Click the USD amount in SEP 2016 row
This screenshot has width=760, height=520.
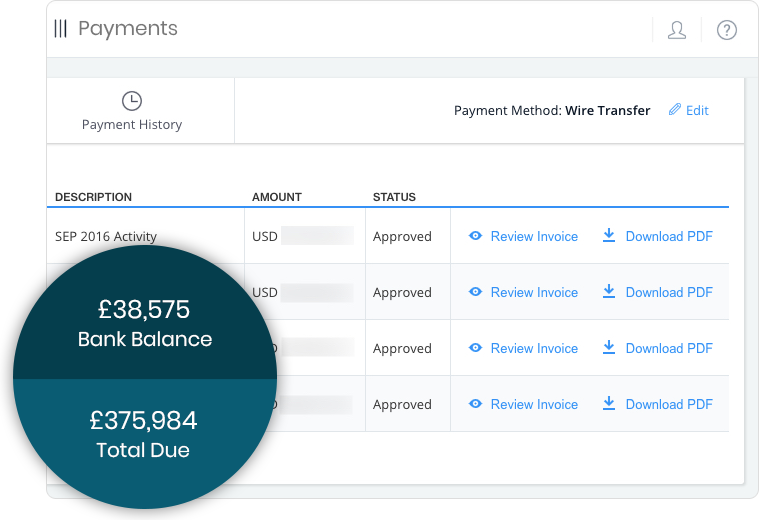click(x=303, y=236)
